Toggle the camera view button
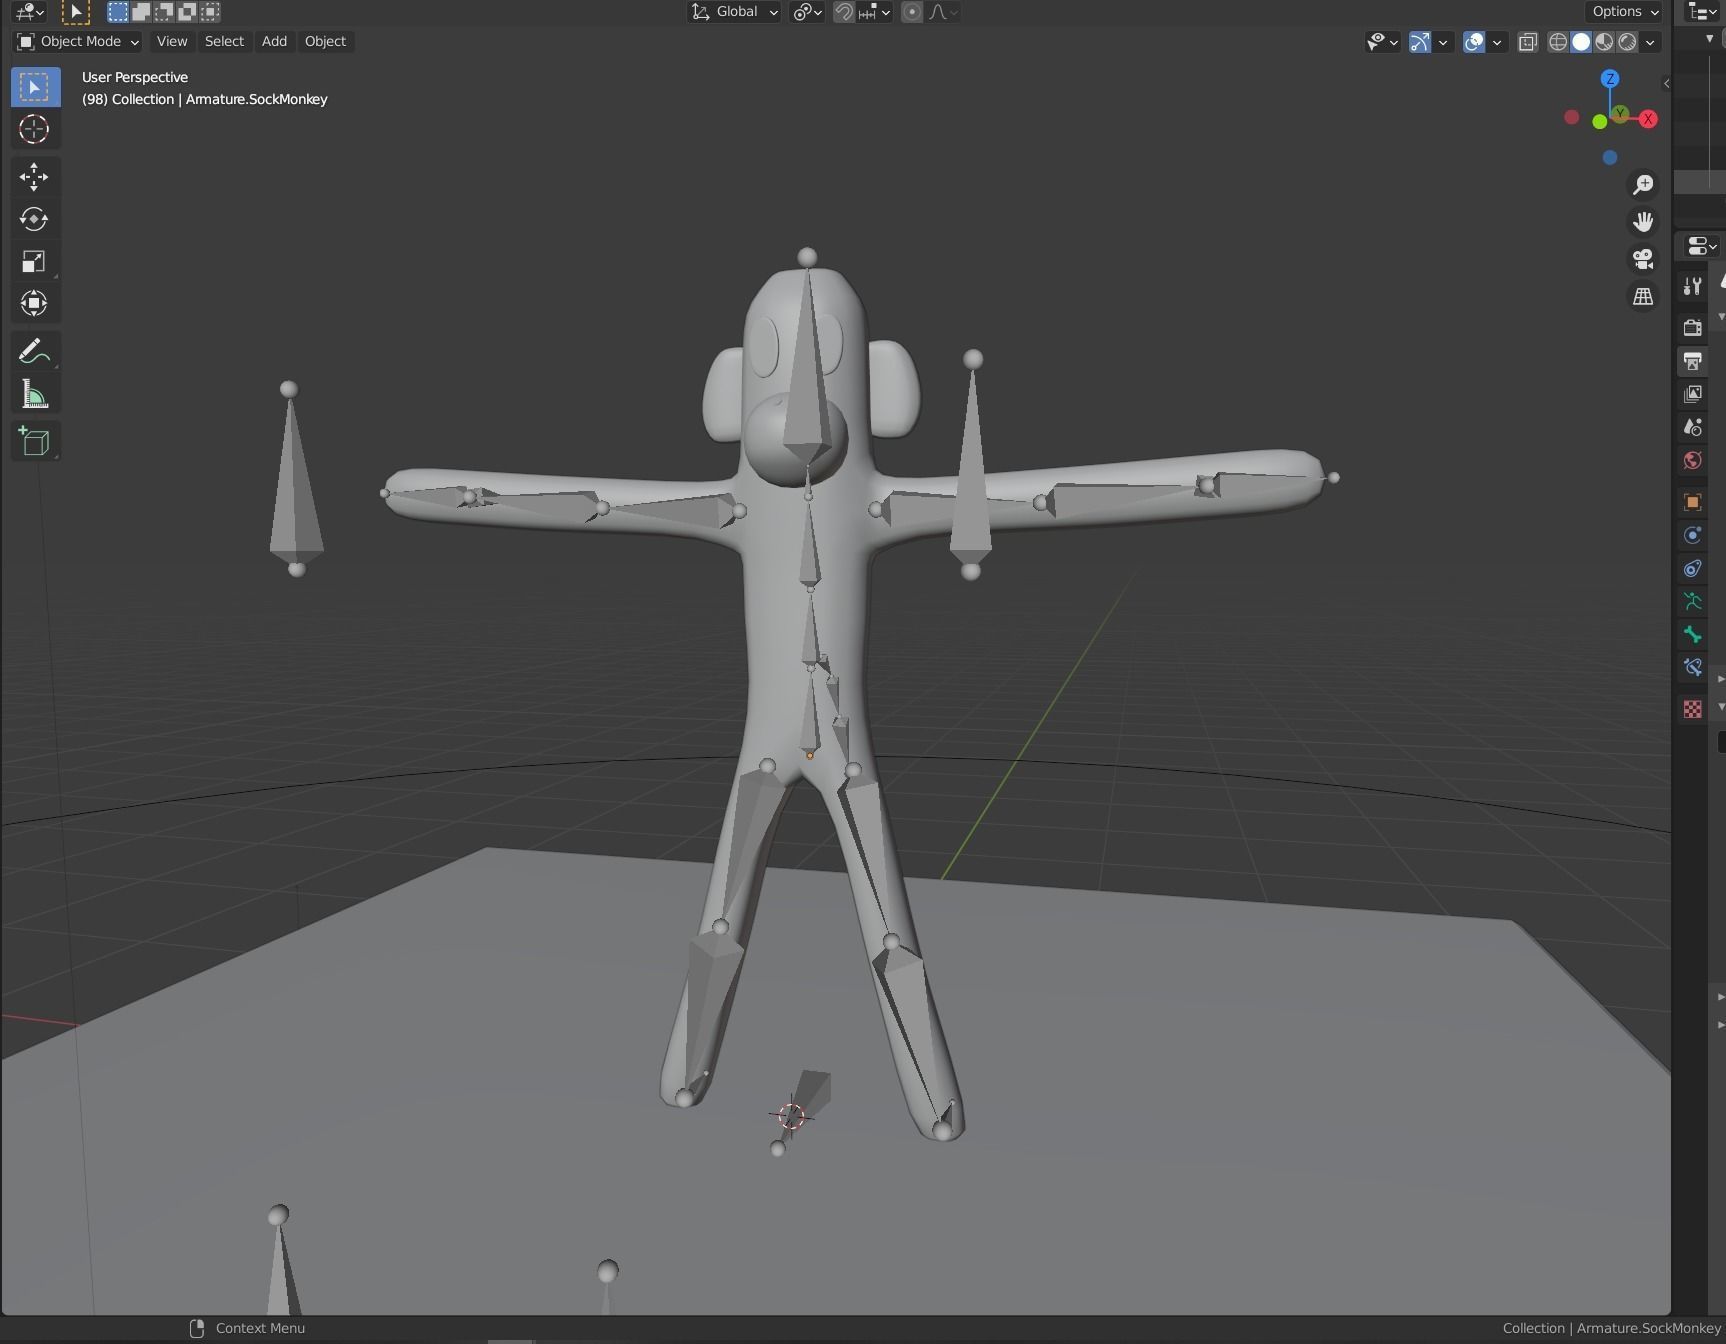 coord(1643,260)
